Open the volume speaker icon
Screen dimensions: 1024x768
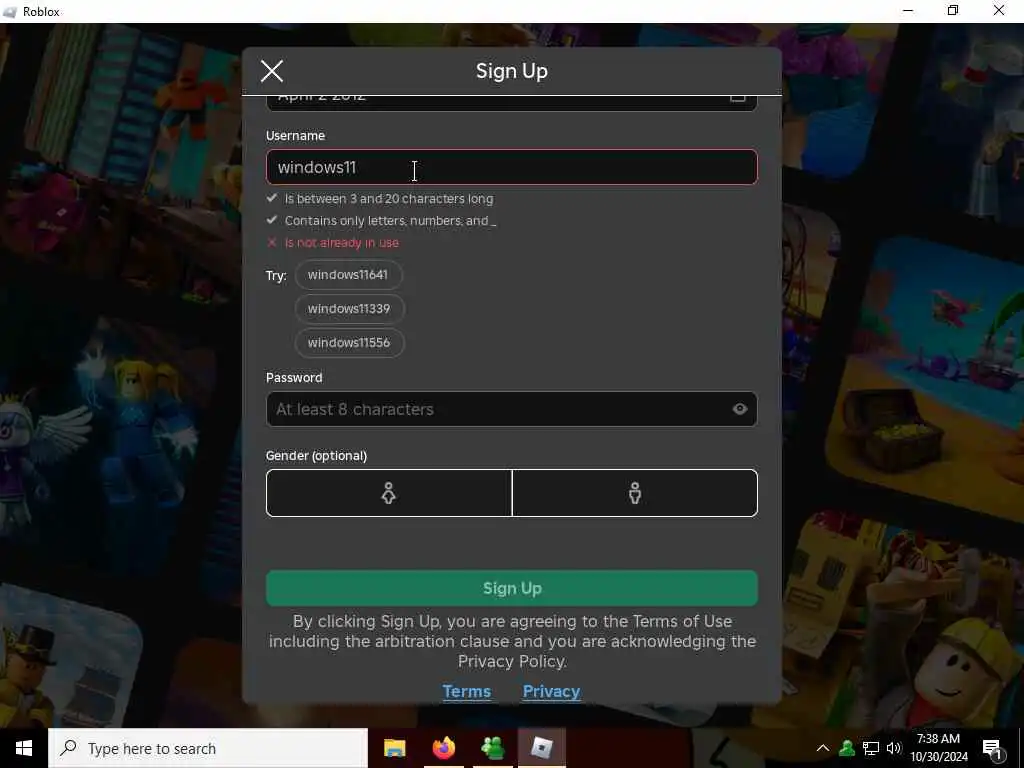tap(894, 748)
